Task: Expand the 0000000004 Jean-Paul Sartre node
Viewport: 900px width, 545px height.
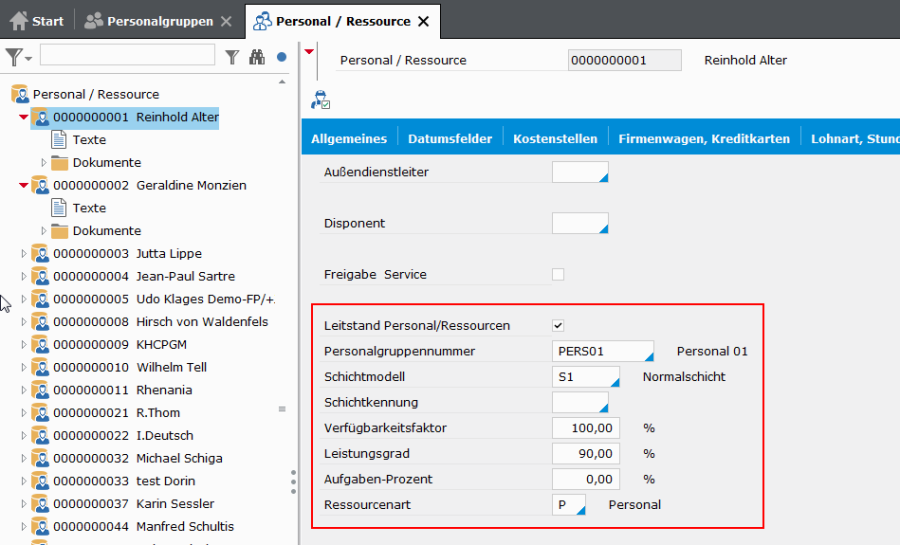Action: [x=24, y=276]
